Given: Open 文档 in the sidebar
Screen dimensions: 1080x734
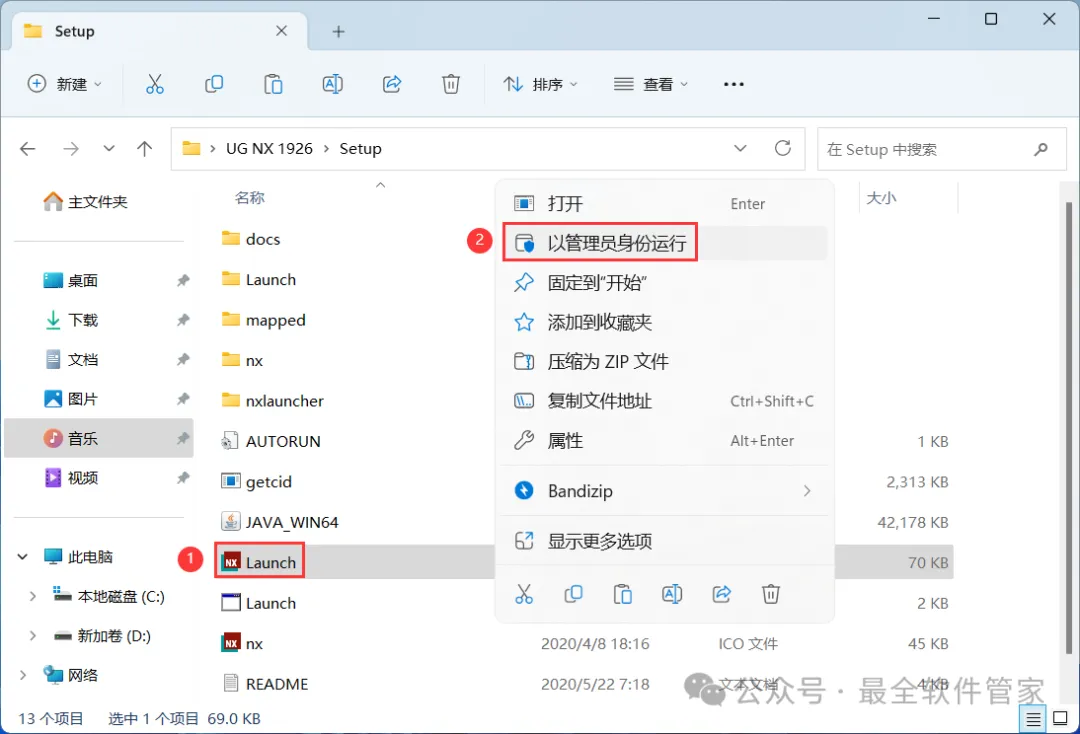Looking at the screenshot, I should click(71, 359).
